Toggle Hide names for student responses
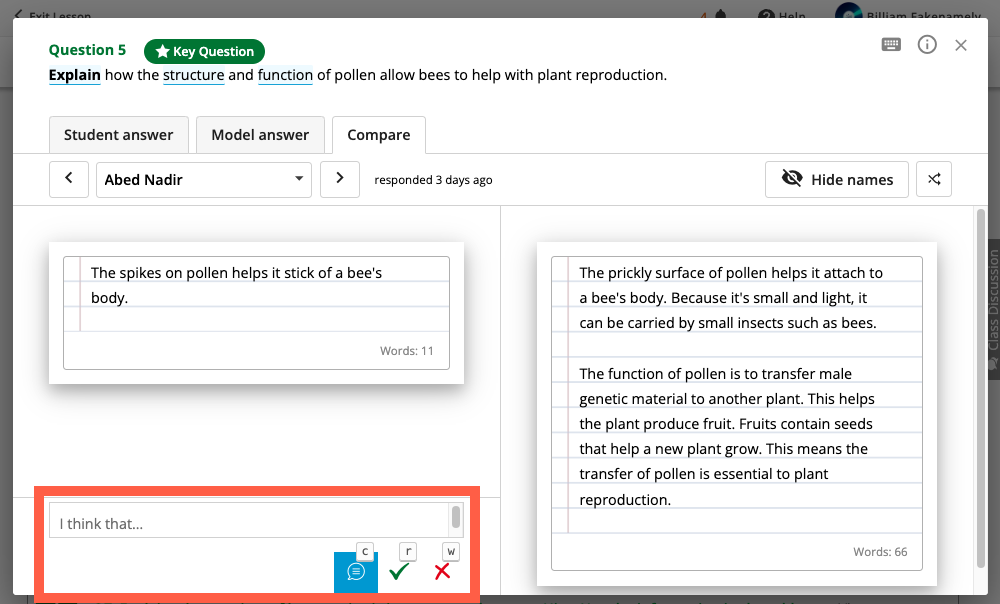 [836, 179]
